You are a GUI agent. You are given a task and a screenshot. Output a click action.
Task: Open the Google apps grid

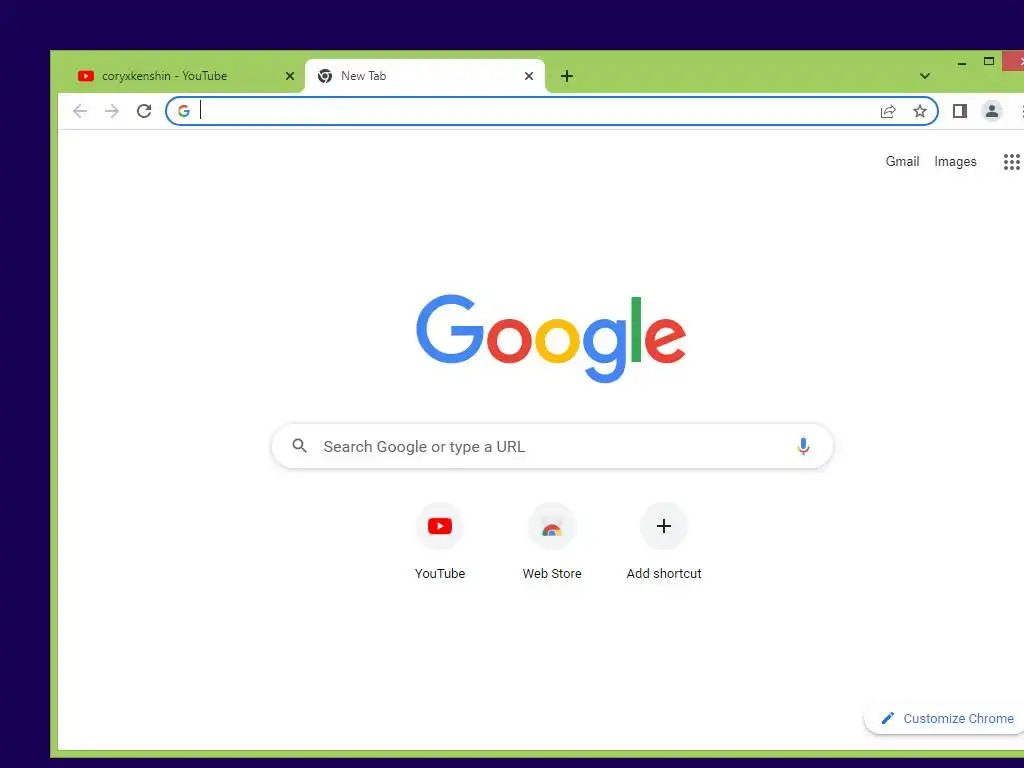coord(1011,161)
